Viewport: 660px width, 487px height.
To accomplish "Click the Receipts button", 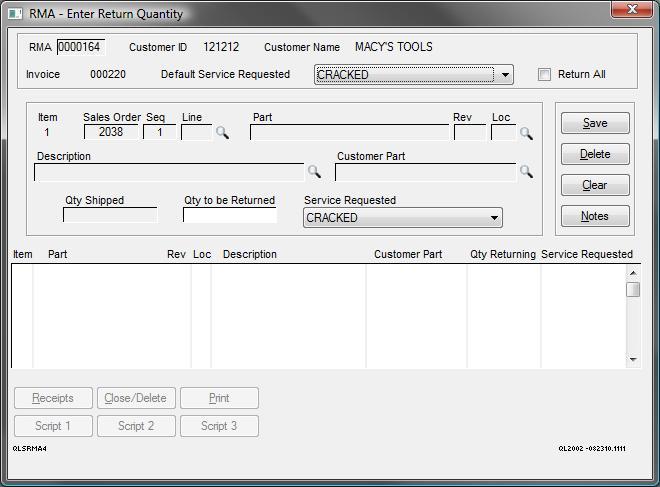I will point(53,398).
